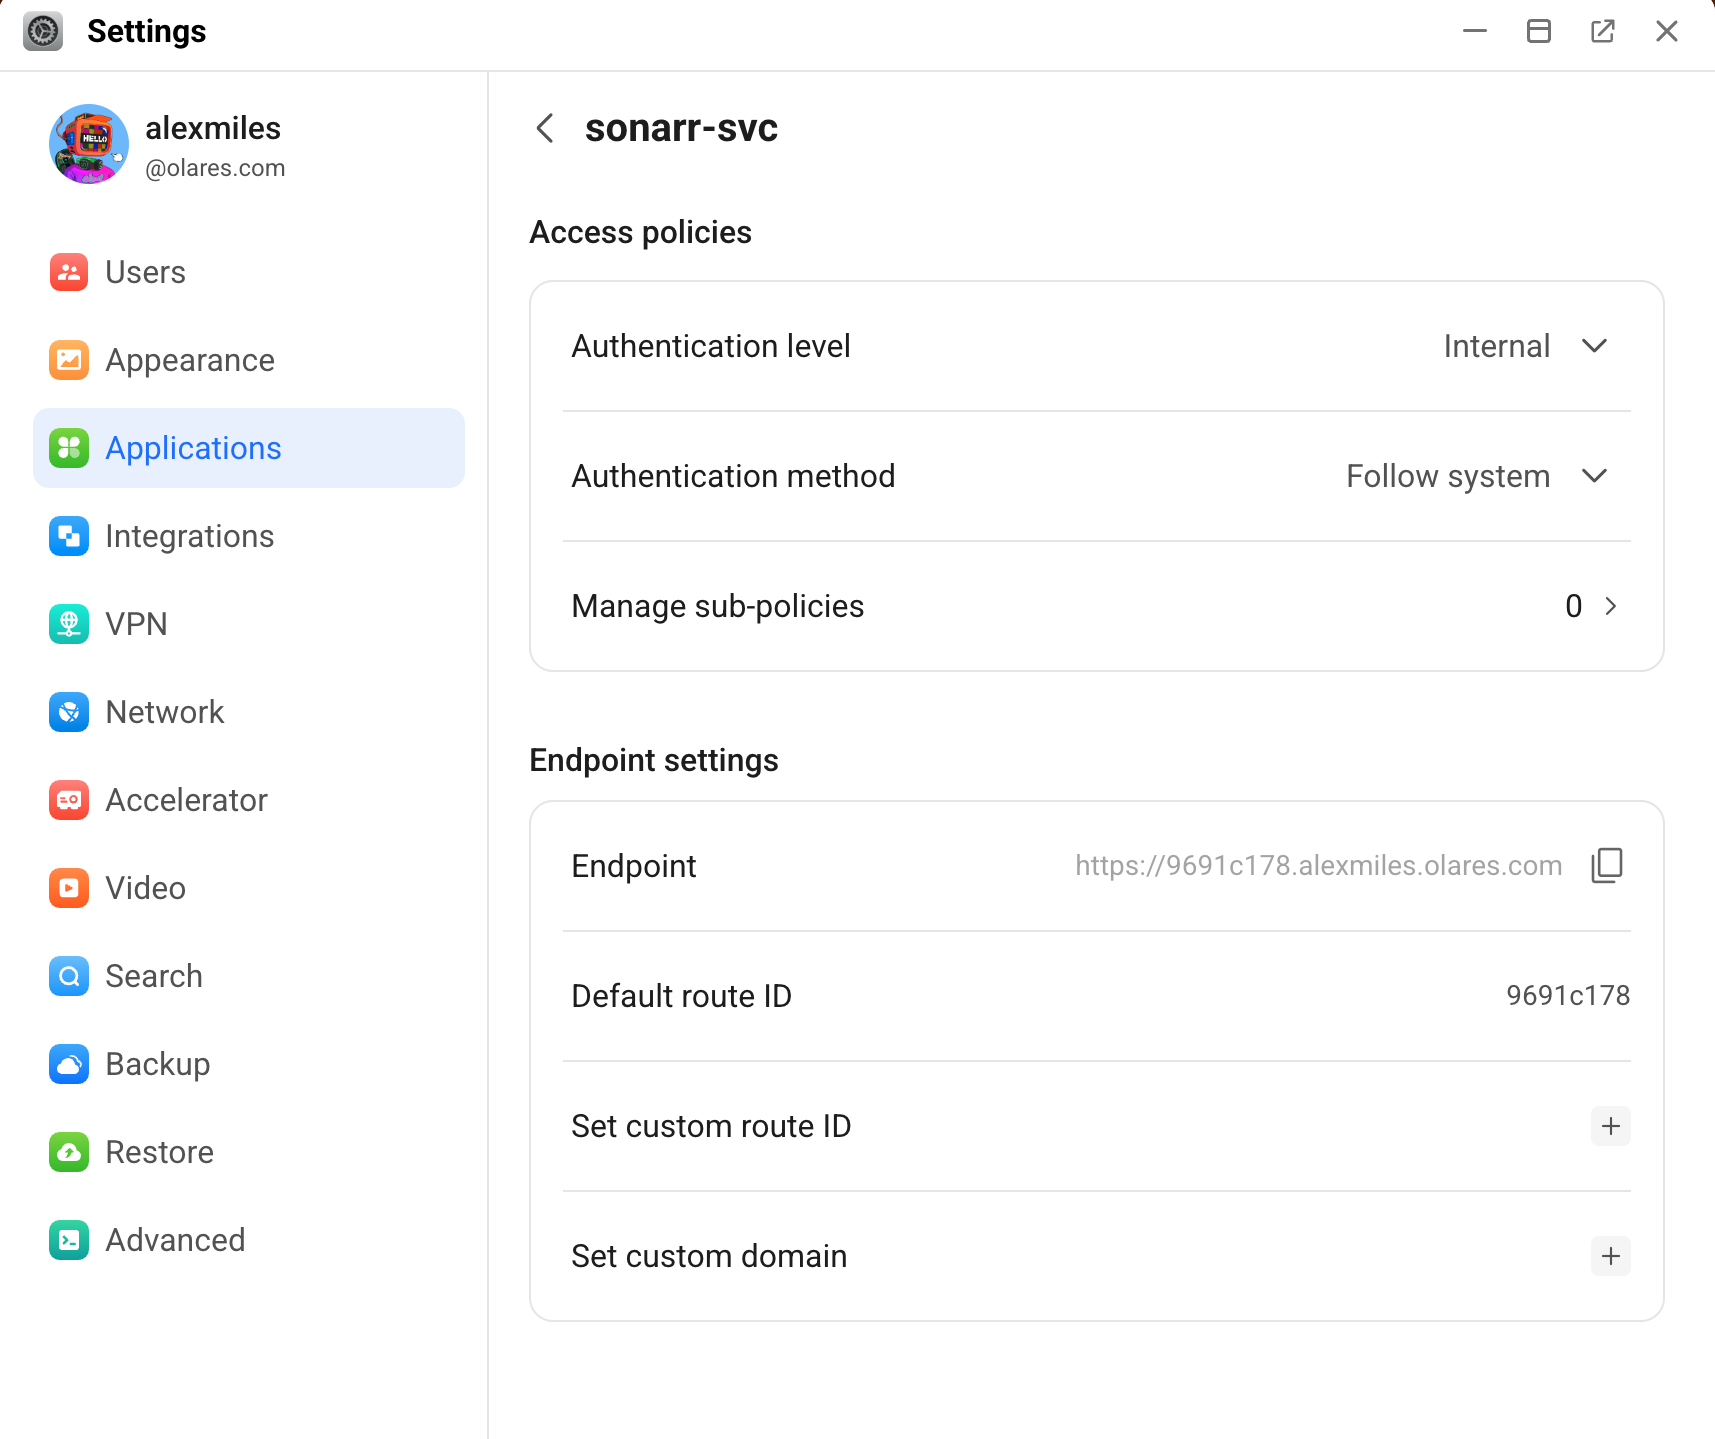The image size is (1715, 1439).
Task: Click the Set custom route ID label
Action: pyautogui.click(x=711, y=1126)
